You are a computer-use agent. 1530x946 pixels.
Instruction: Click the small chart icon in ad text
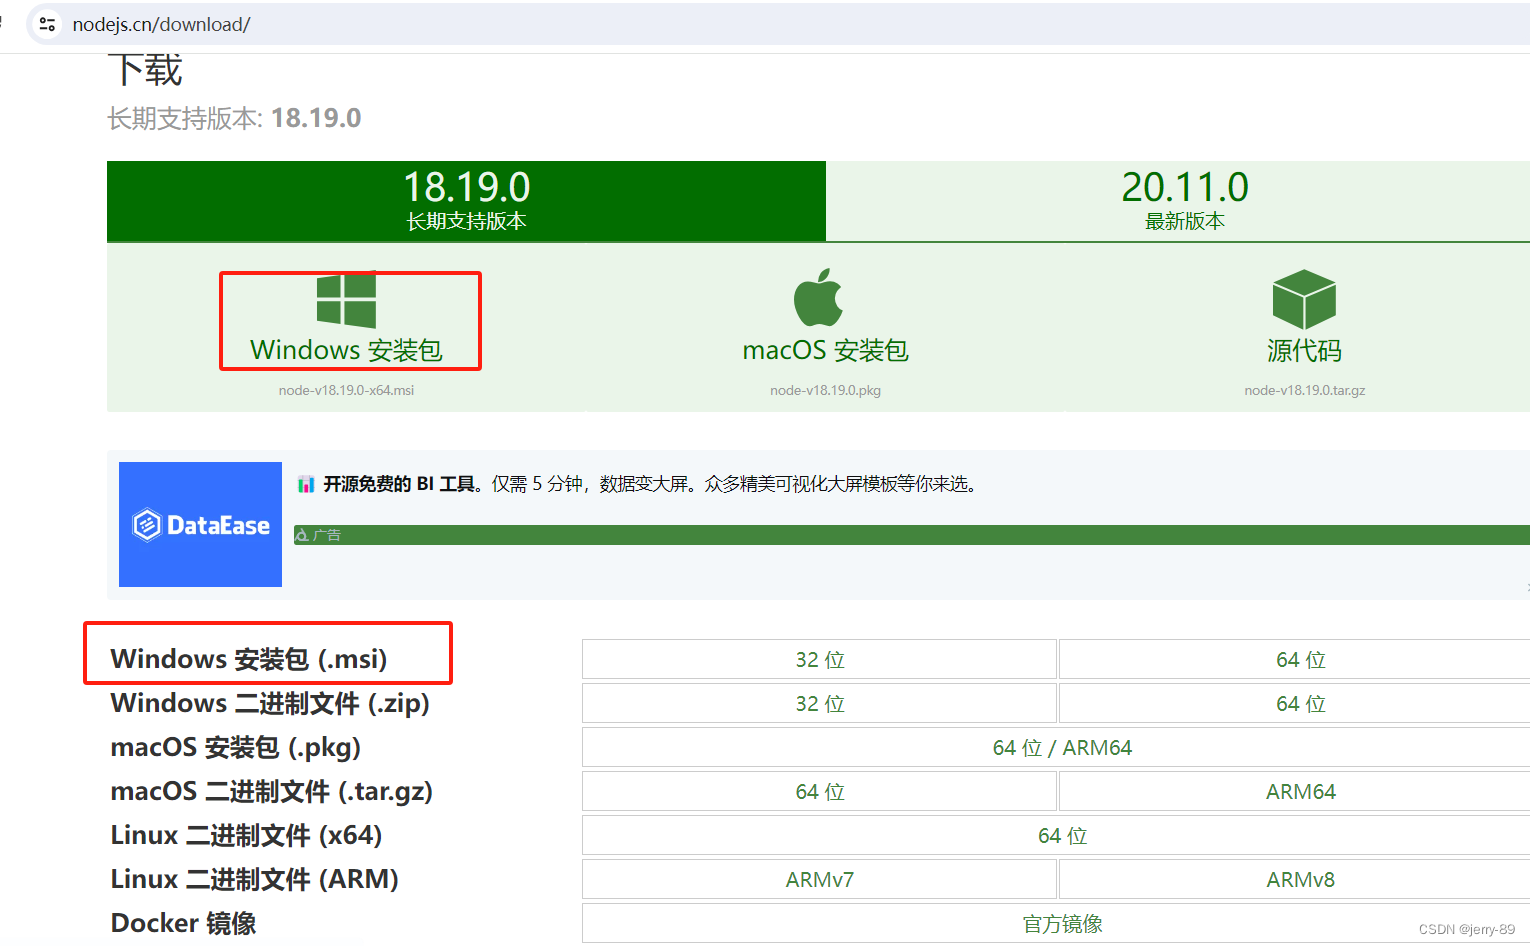[x=306, y=485]
